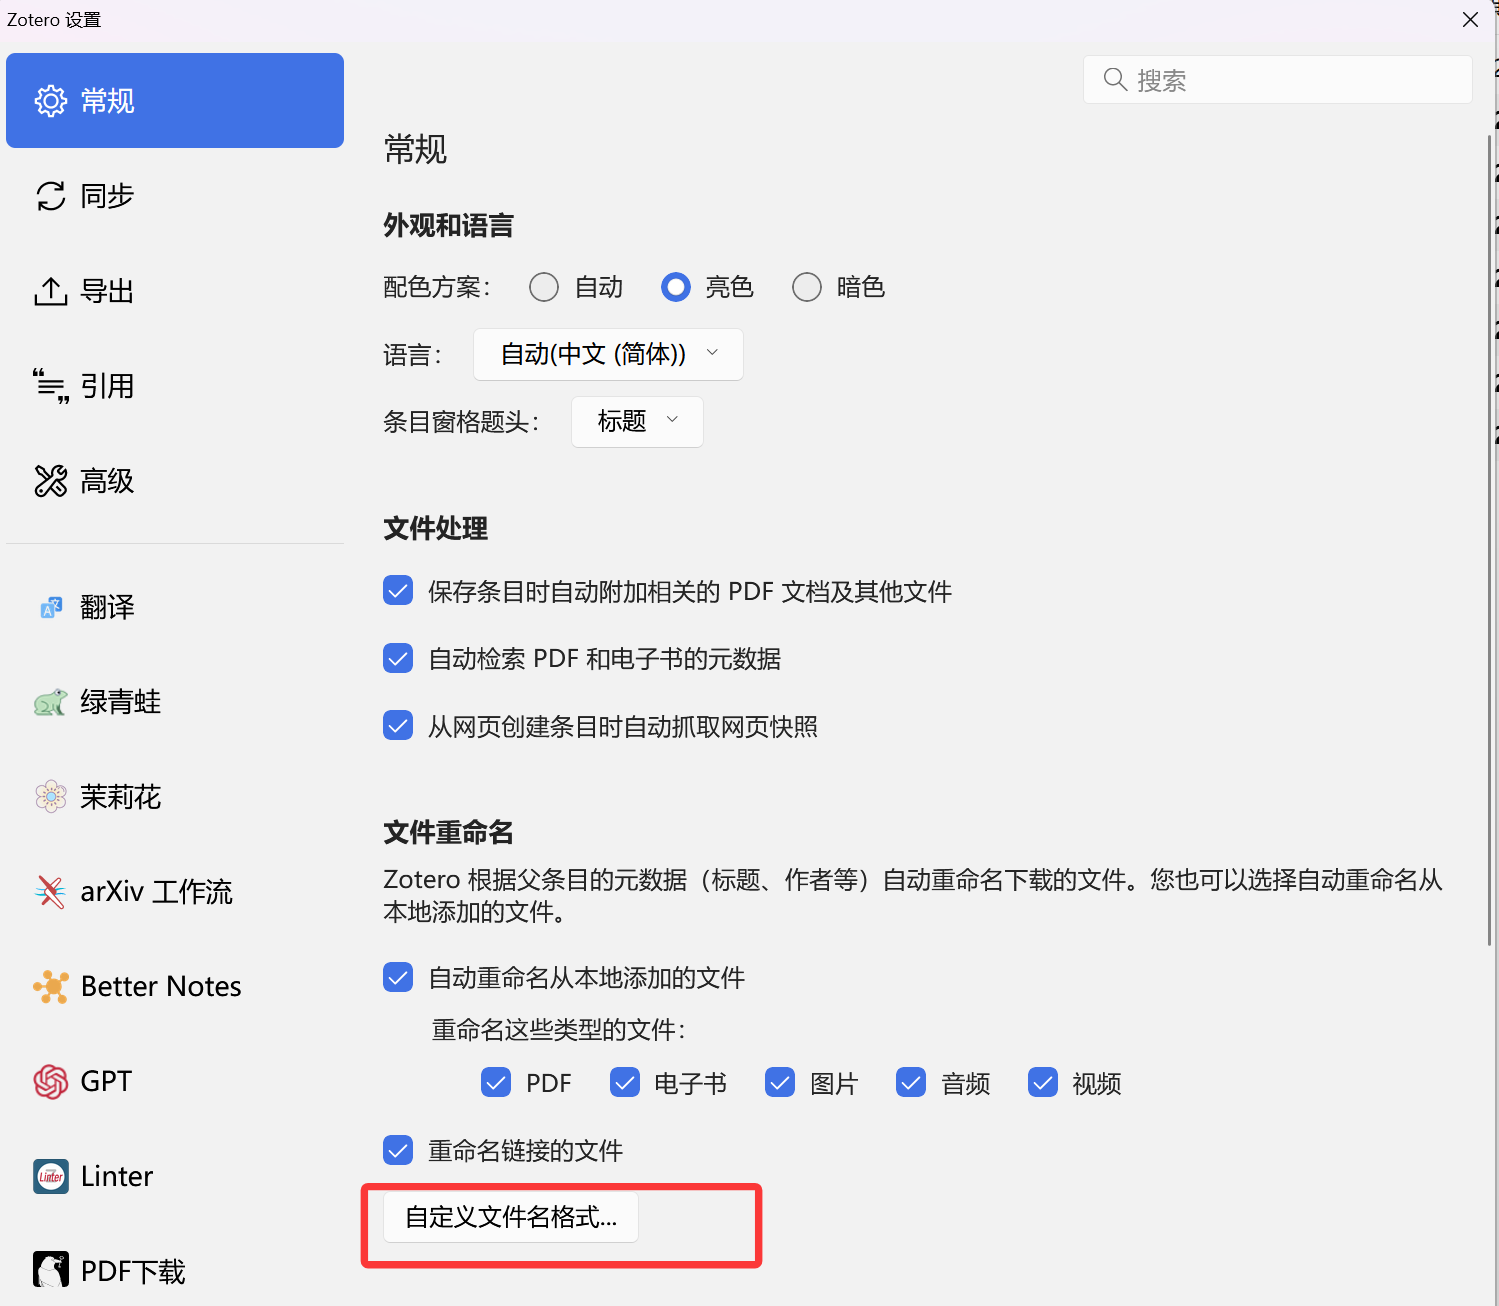Image resolution: width=1499 pixels, height=1306 pixels.
Task: Toggle the PDF file type checkbox
Action: [496, 1083]
